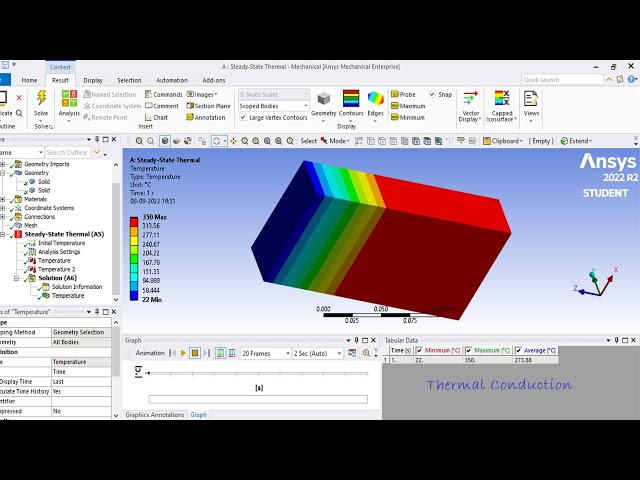Screen dimensions: 640x480
Task: Open the Edges display icon
Action: (x=376, y=98)
